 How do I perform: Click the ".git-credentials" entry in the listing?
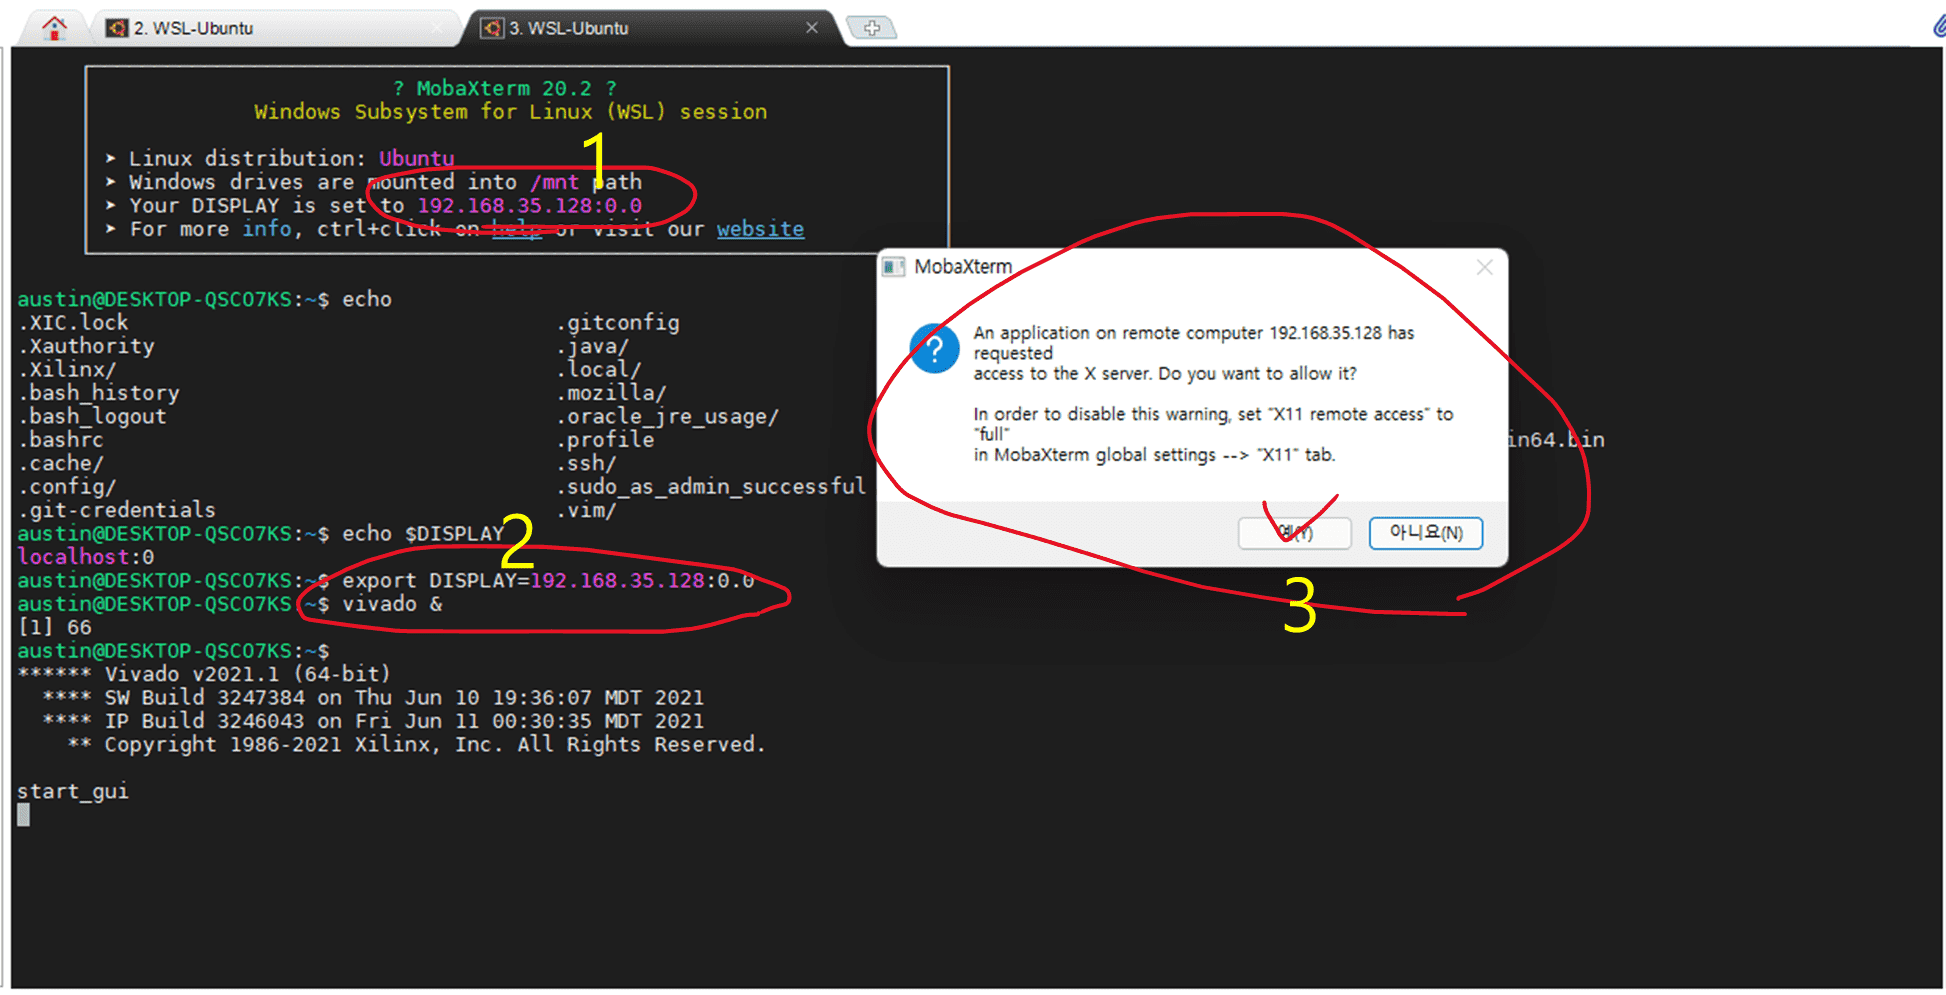pyautogui.click(x=117, y=510)
